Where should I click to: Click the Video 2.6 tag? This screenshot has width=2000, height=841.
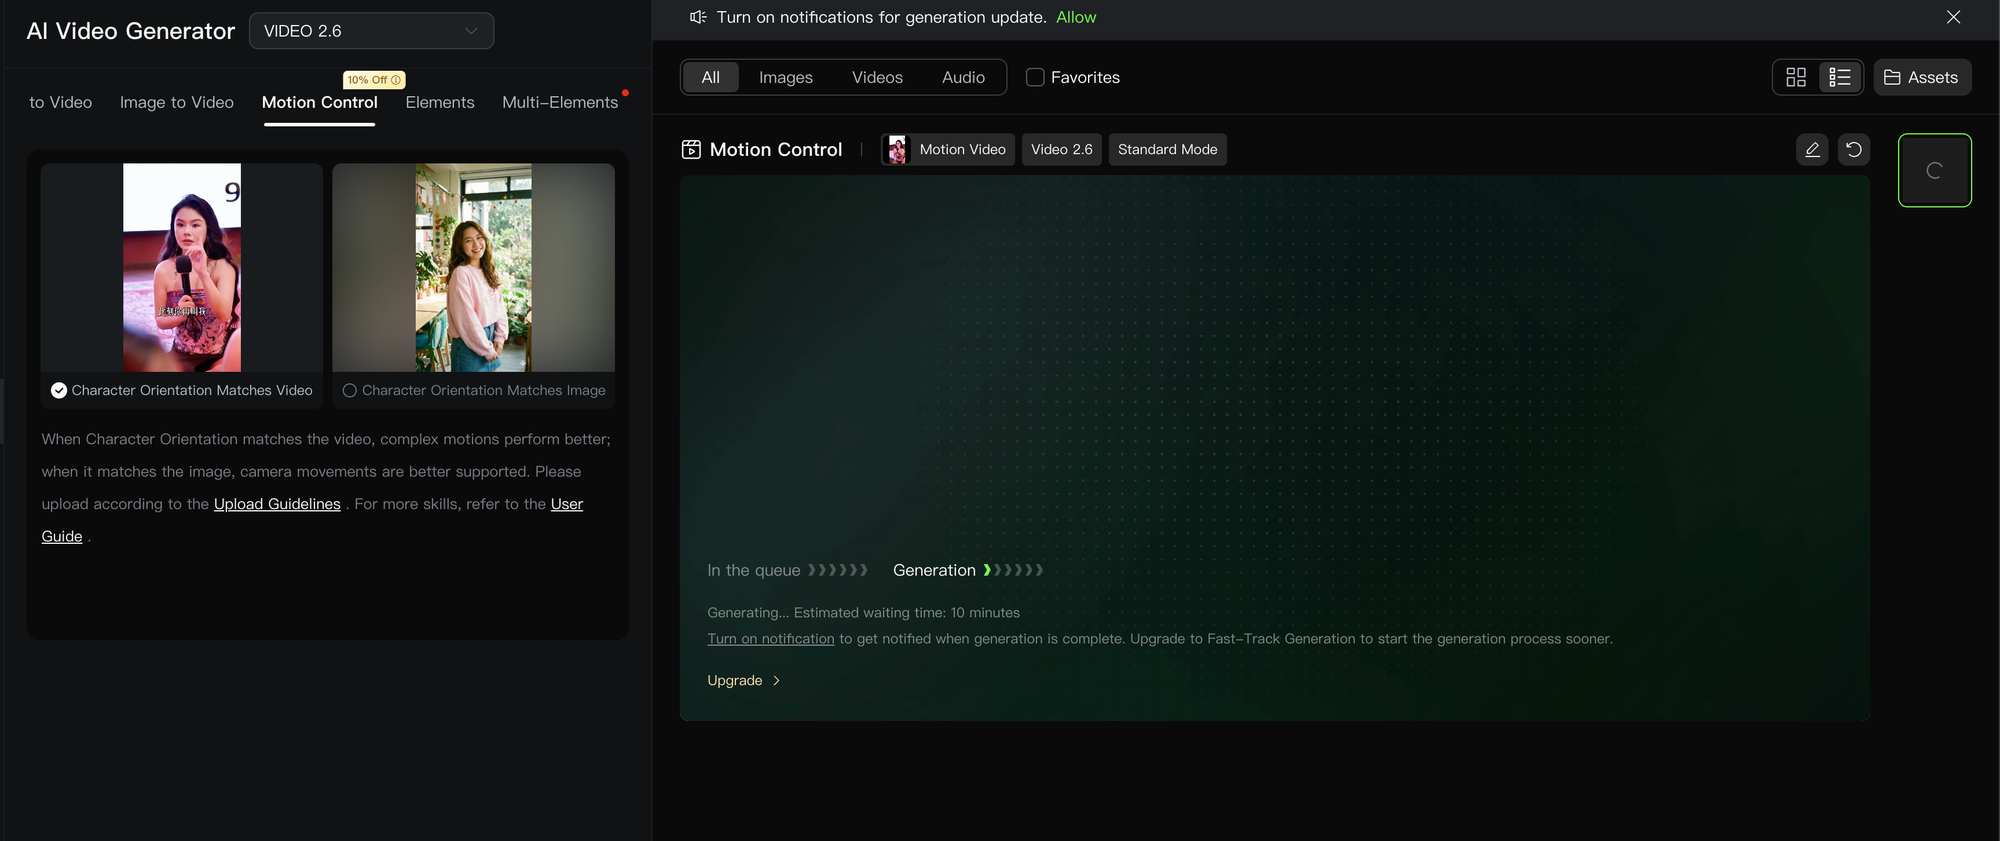pyautogui.click(x=1062, y=149)
